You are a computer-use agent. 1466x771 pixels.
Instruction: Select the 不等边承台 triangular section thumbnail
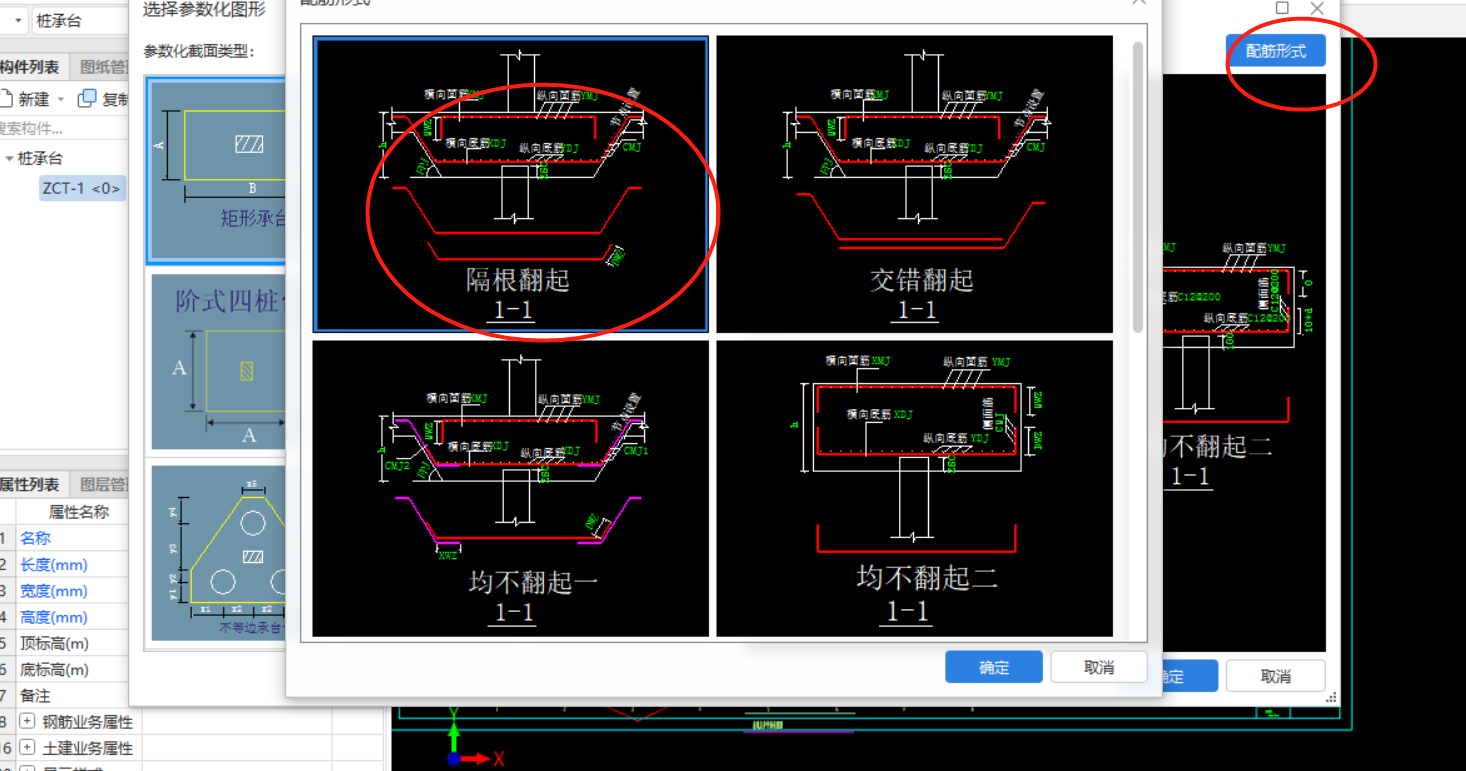[218, 553]
